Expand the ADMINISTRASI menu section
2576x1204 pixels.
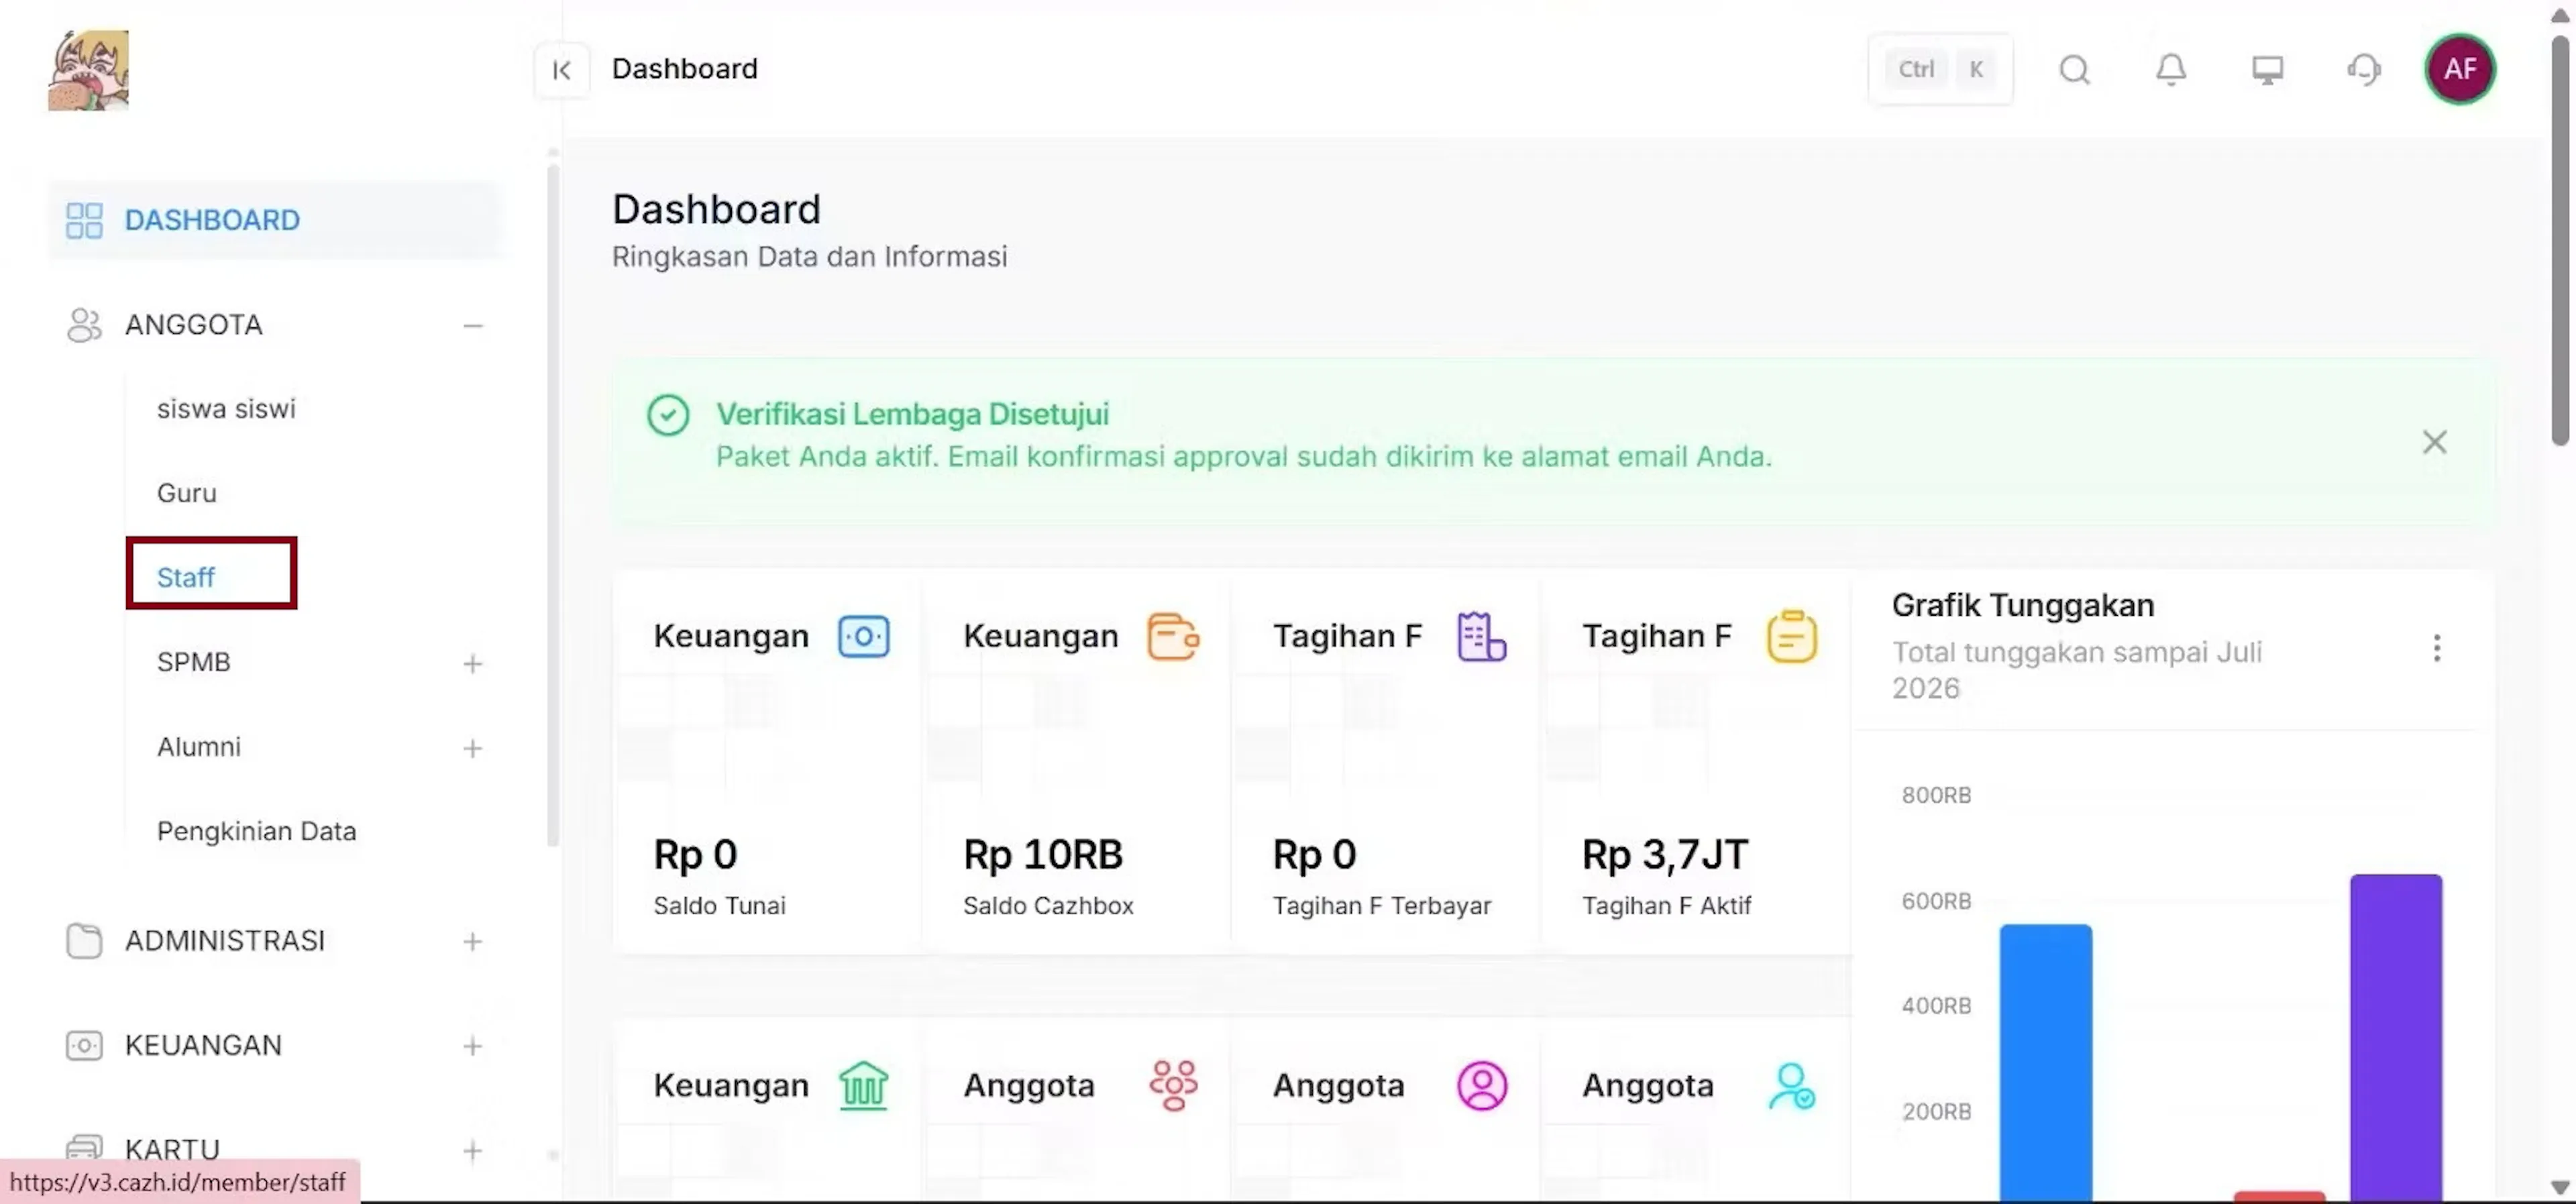click(x=473, y=942)
